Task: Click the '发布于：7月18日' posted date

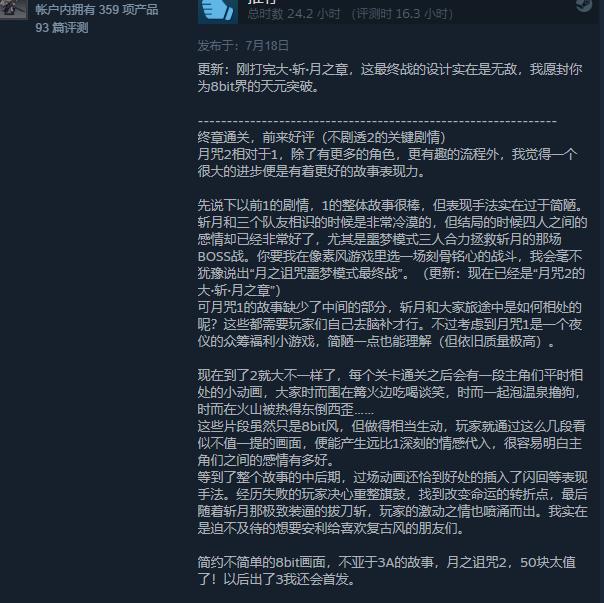Action: [243, 46]
